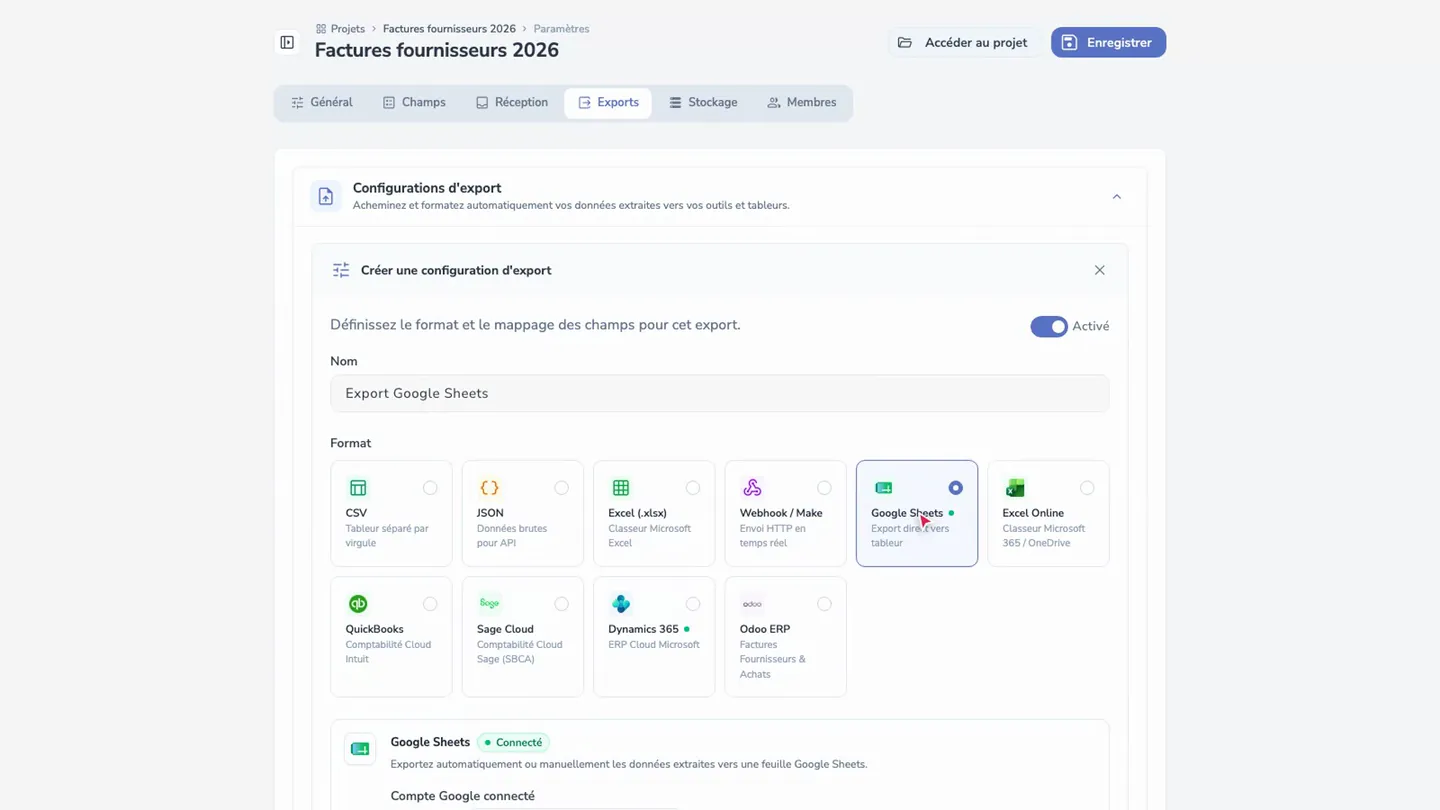
Task: Click the Nom input field
Action: 719,394
